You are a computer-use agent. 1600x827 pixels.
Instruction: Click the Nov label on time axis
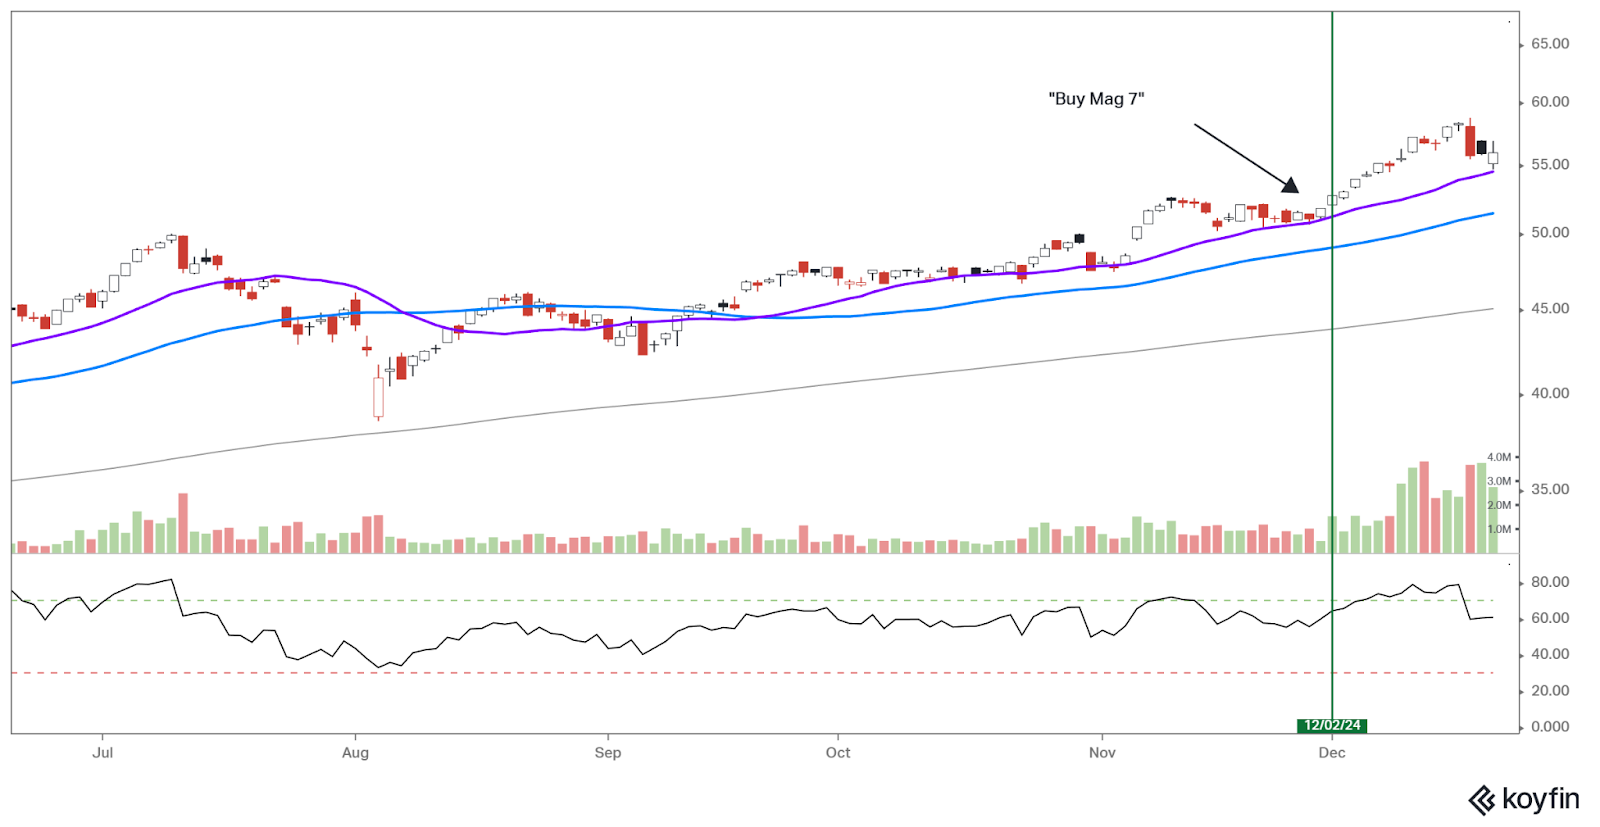1102,752
